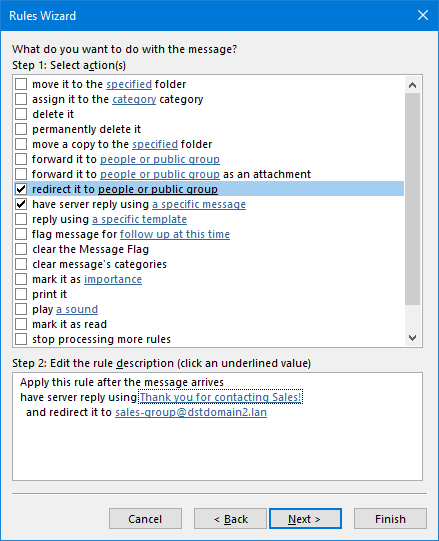Click the actions list scroll-down arrow

pyautogui.click(x=412, y=338)
